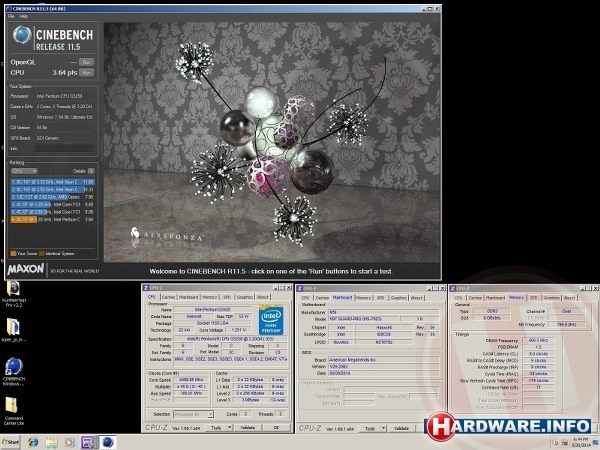This screenshot has width=600, height=450.
Task: Click Validate in the first CPU-Z window
Action: tap(248, 428)
